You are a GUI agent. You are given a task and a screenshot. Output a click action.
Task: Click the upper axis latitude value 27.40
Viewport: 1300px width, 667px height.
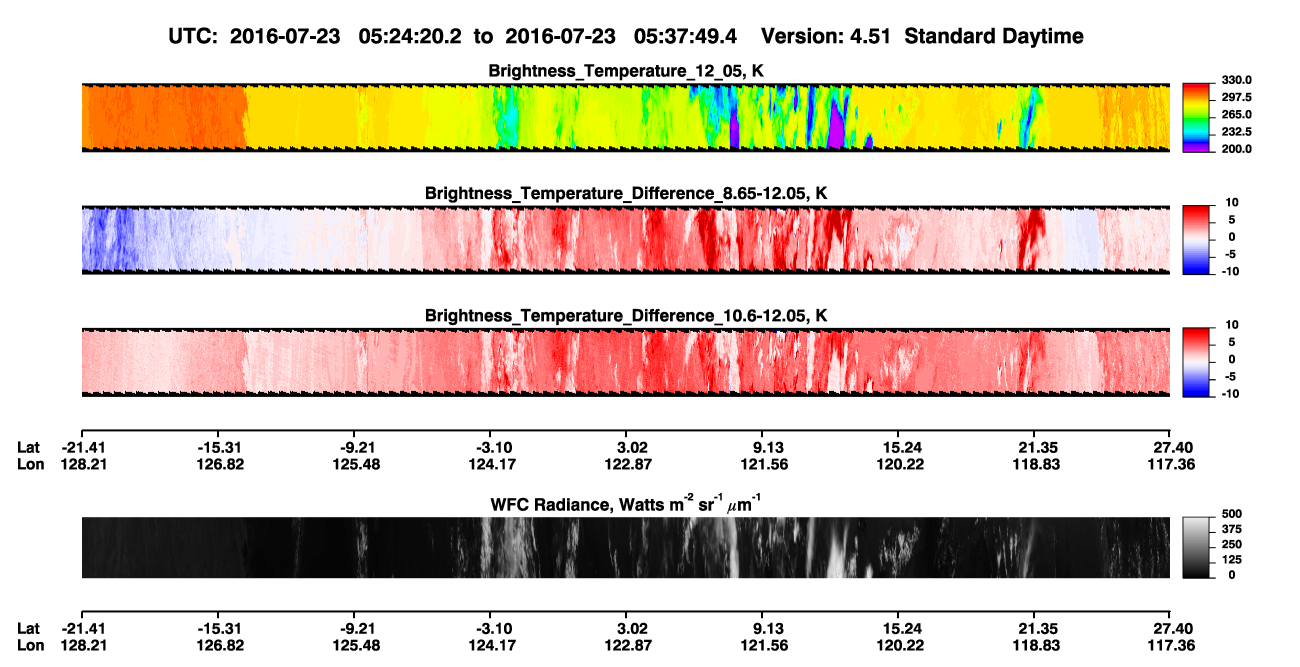(1172, 448)
